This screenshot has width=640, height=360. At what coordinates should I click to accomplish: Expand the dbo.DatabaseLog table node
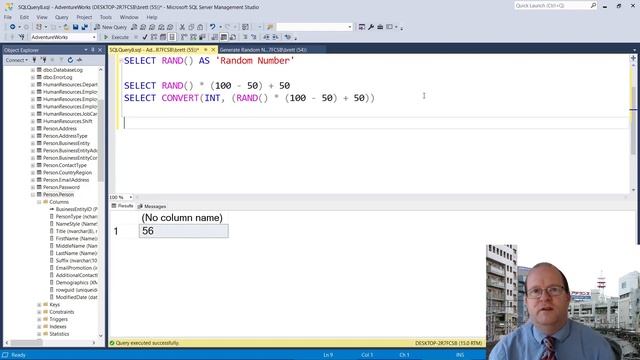coord(33,70)
